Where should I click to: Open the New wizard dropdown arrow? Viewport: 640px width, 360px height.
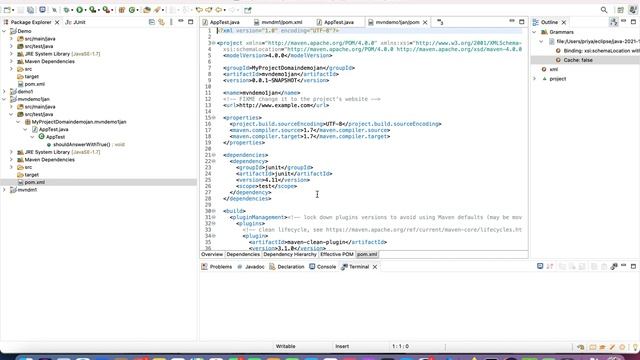[13, 10]
